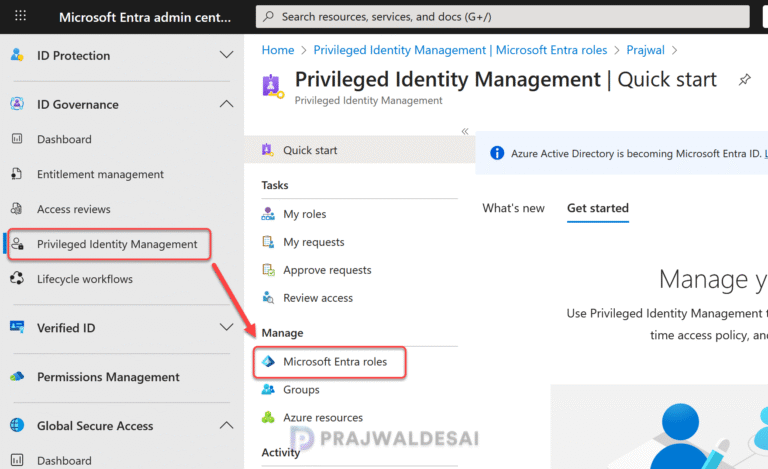This screenshot has height=469, width=768.
Task: Click the Access reviews icon
Action: click(17, 209)
